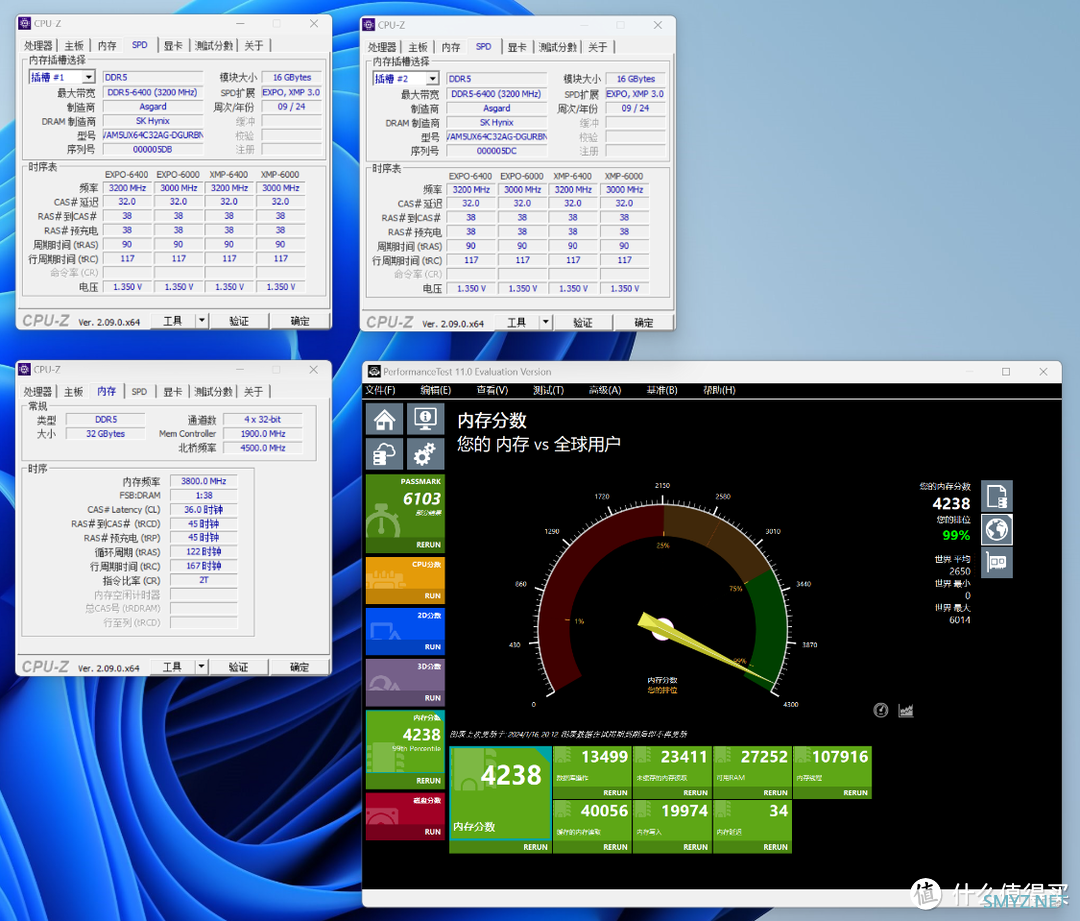Expand the memory slot #2 dropdown
This screenshot has width=1080, height=921.
coord(432,79)
